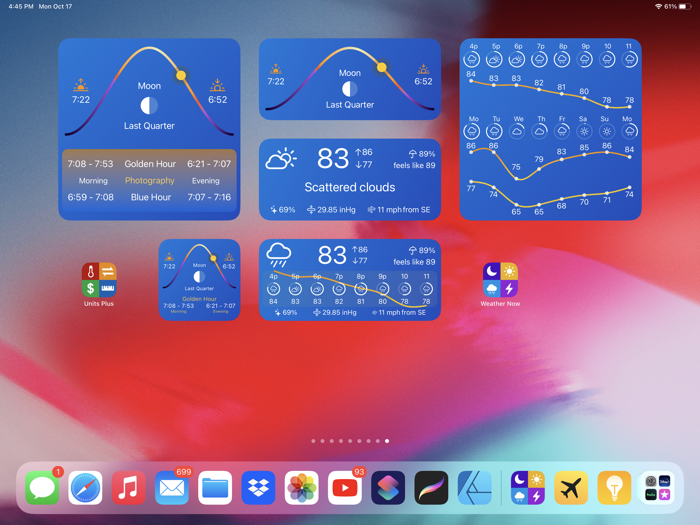Screen dimensions: 700x525
Task: Tap sunrise icon above 7:22 in large widget
Action: [80, 85]
